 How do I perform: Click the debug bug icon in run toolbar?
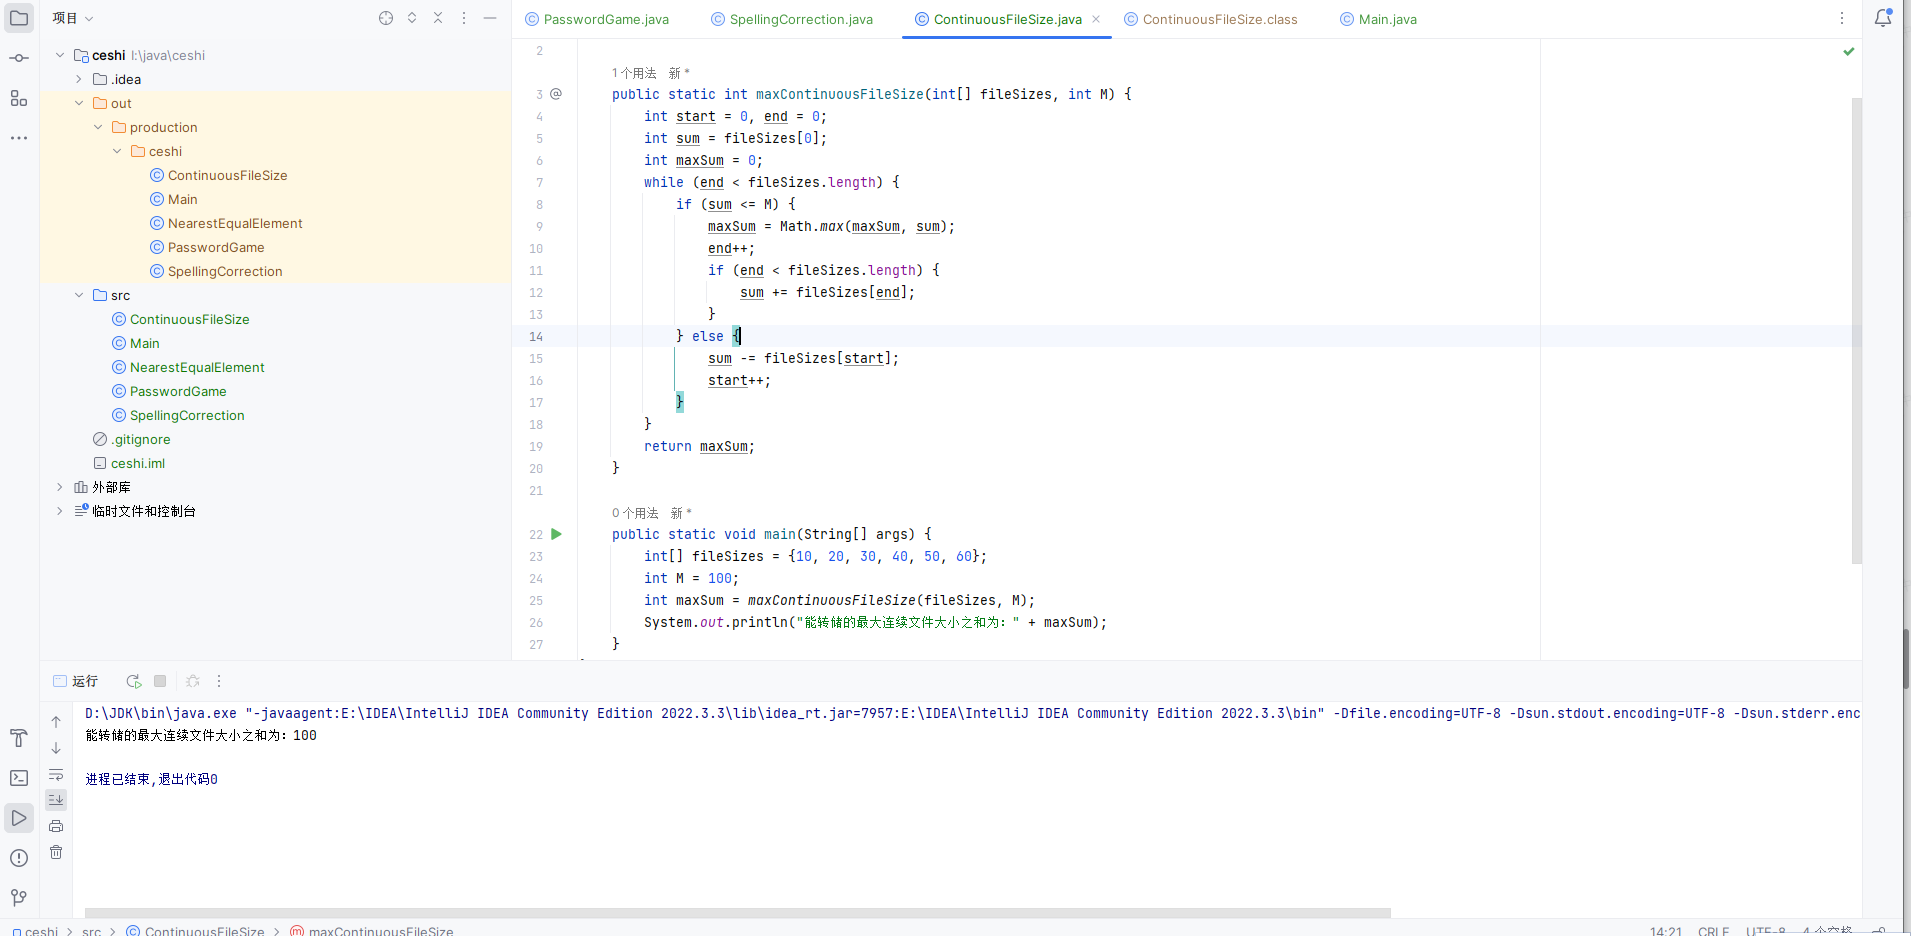193,681
